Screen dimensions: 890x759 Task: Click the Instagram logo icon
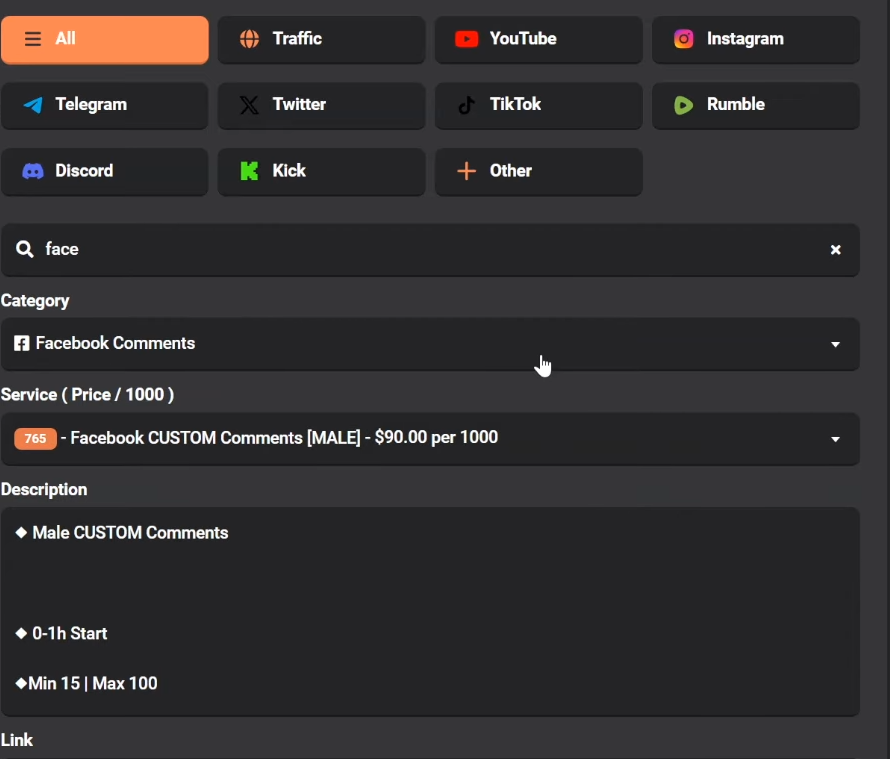pyautogui.click(x=683, y=39)
